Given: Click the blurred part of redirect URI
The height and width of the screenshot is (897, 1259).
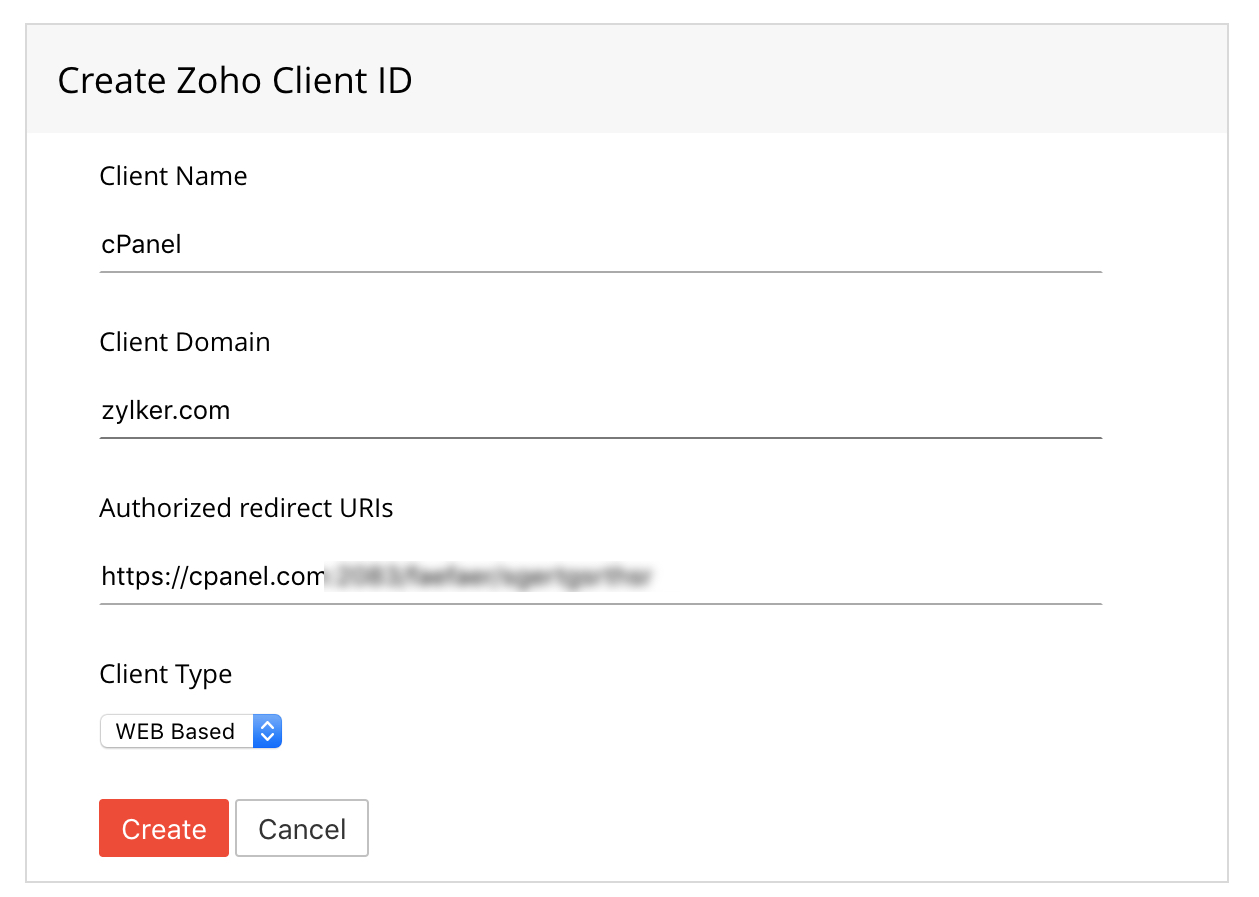Looking at the screenshot, I should [x=490, y=577].
